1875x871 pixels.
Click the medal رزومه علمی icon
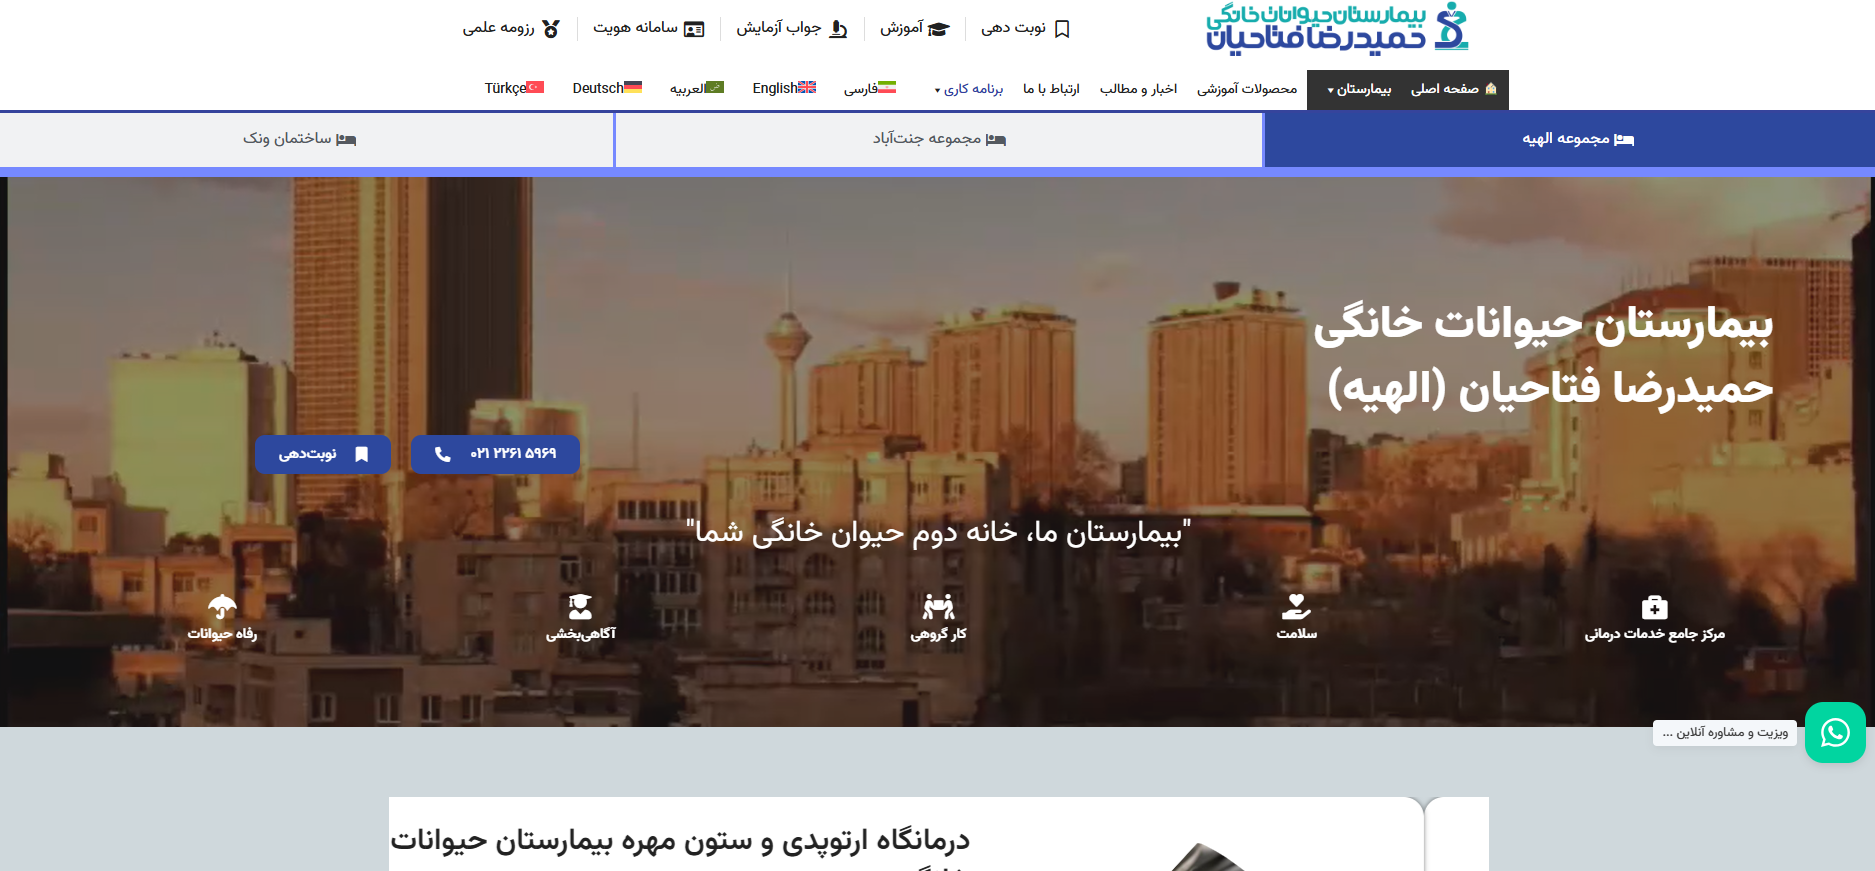coord(551,29)
